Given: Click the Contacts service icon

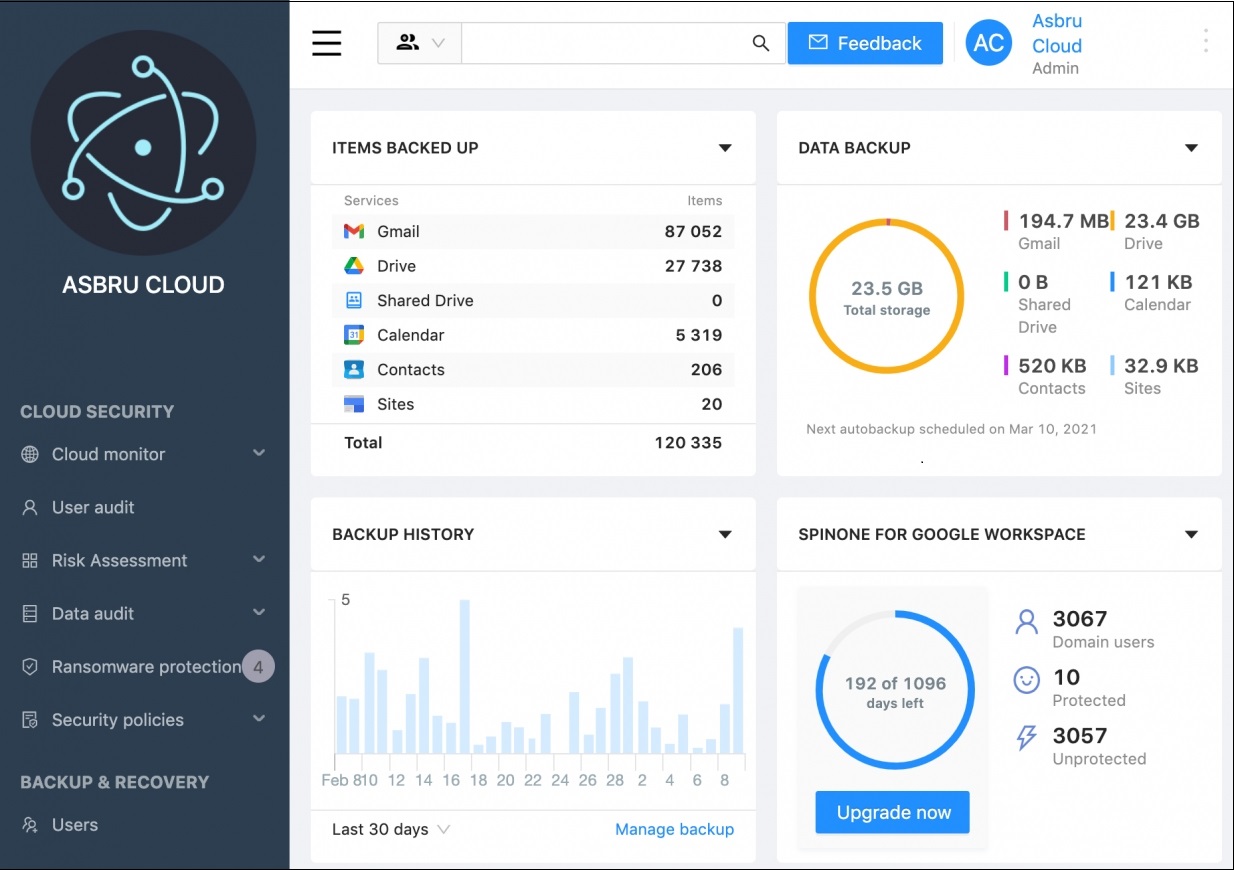Looking at the screenshot, I should point(354,369).
